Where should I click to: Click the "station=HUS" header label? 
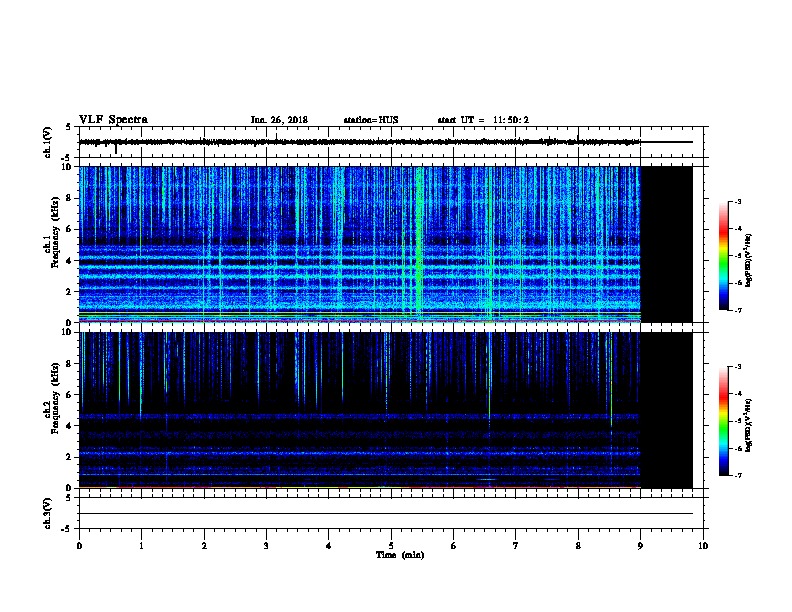pyautogui.click(x=371, y=120)
